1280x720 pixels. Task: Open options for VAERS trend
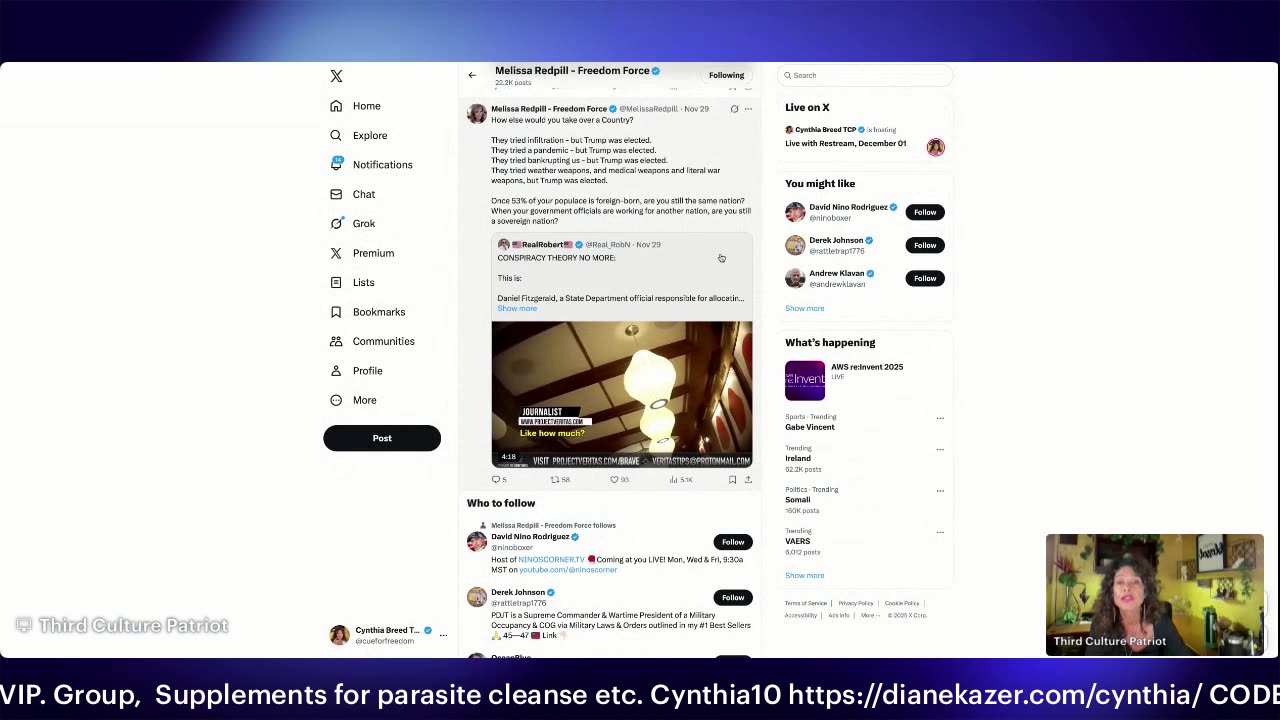coord(940,532)
